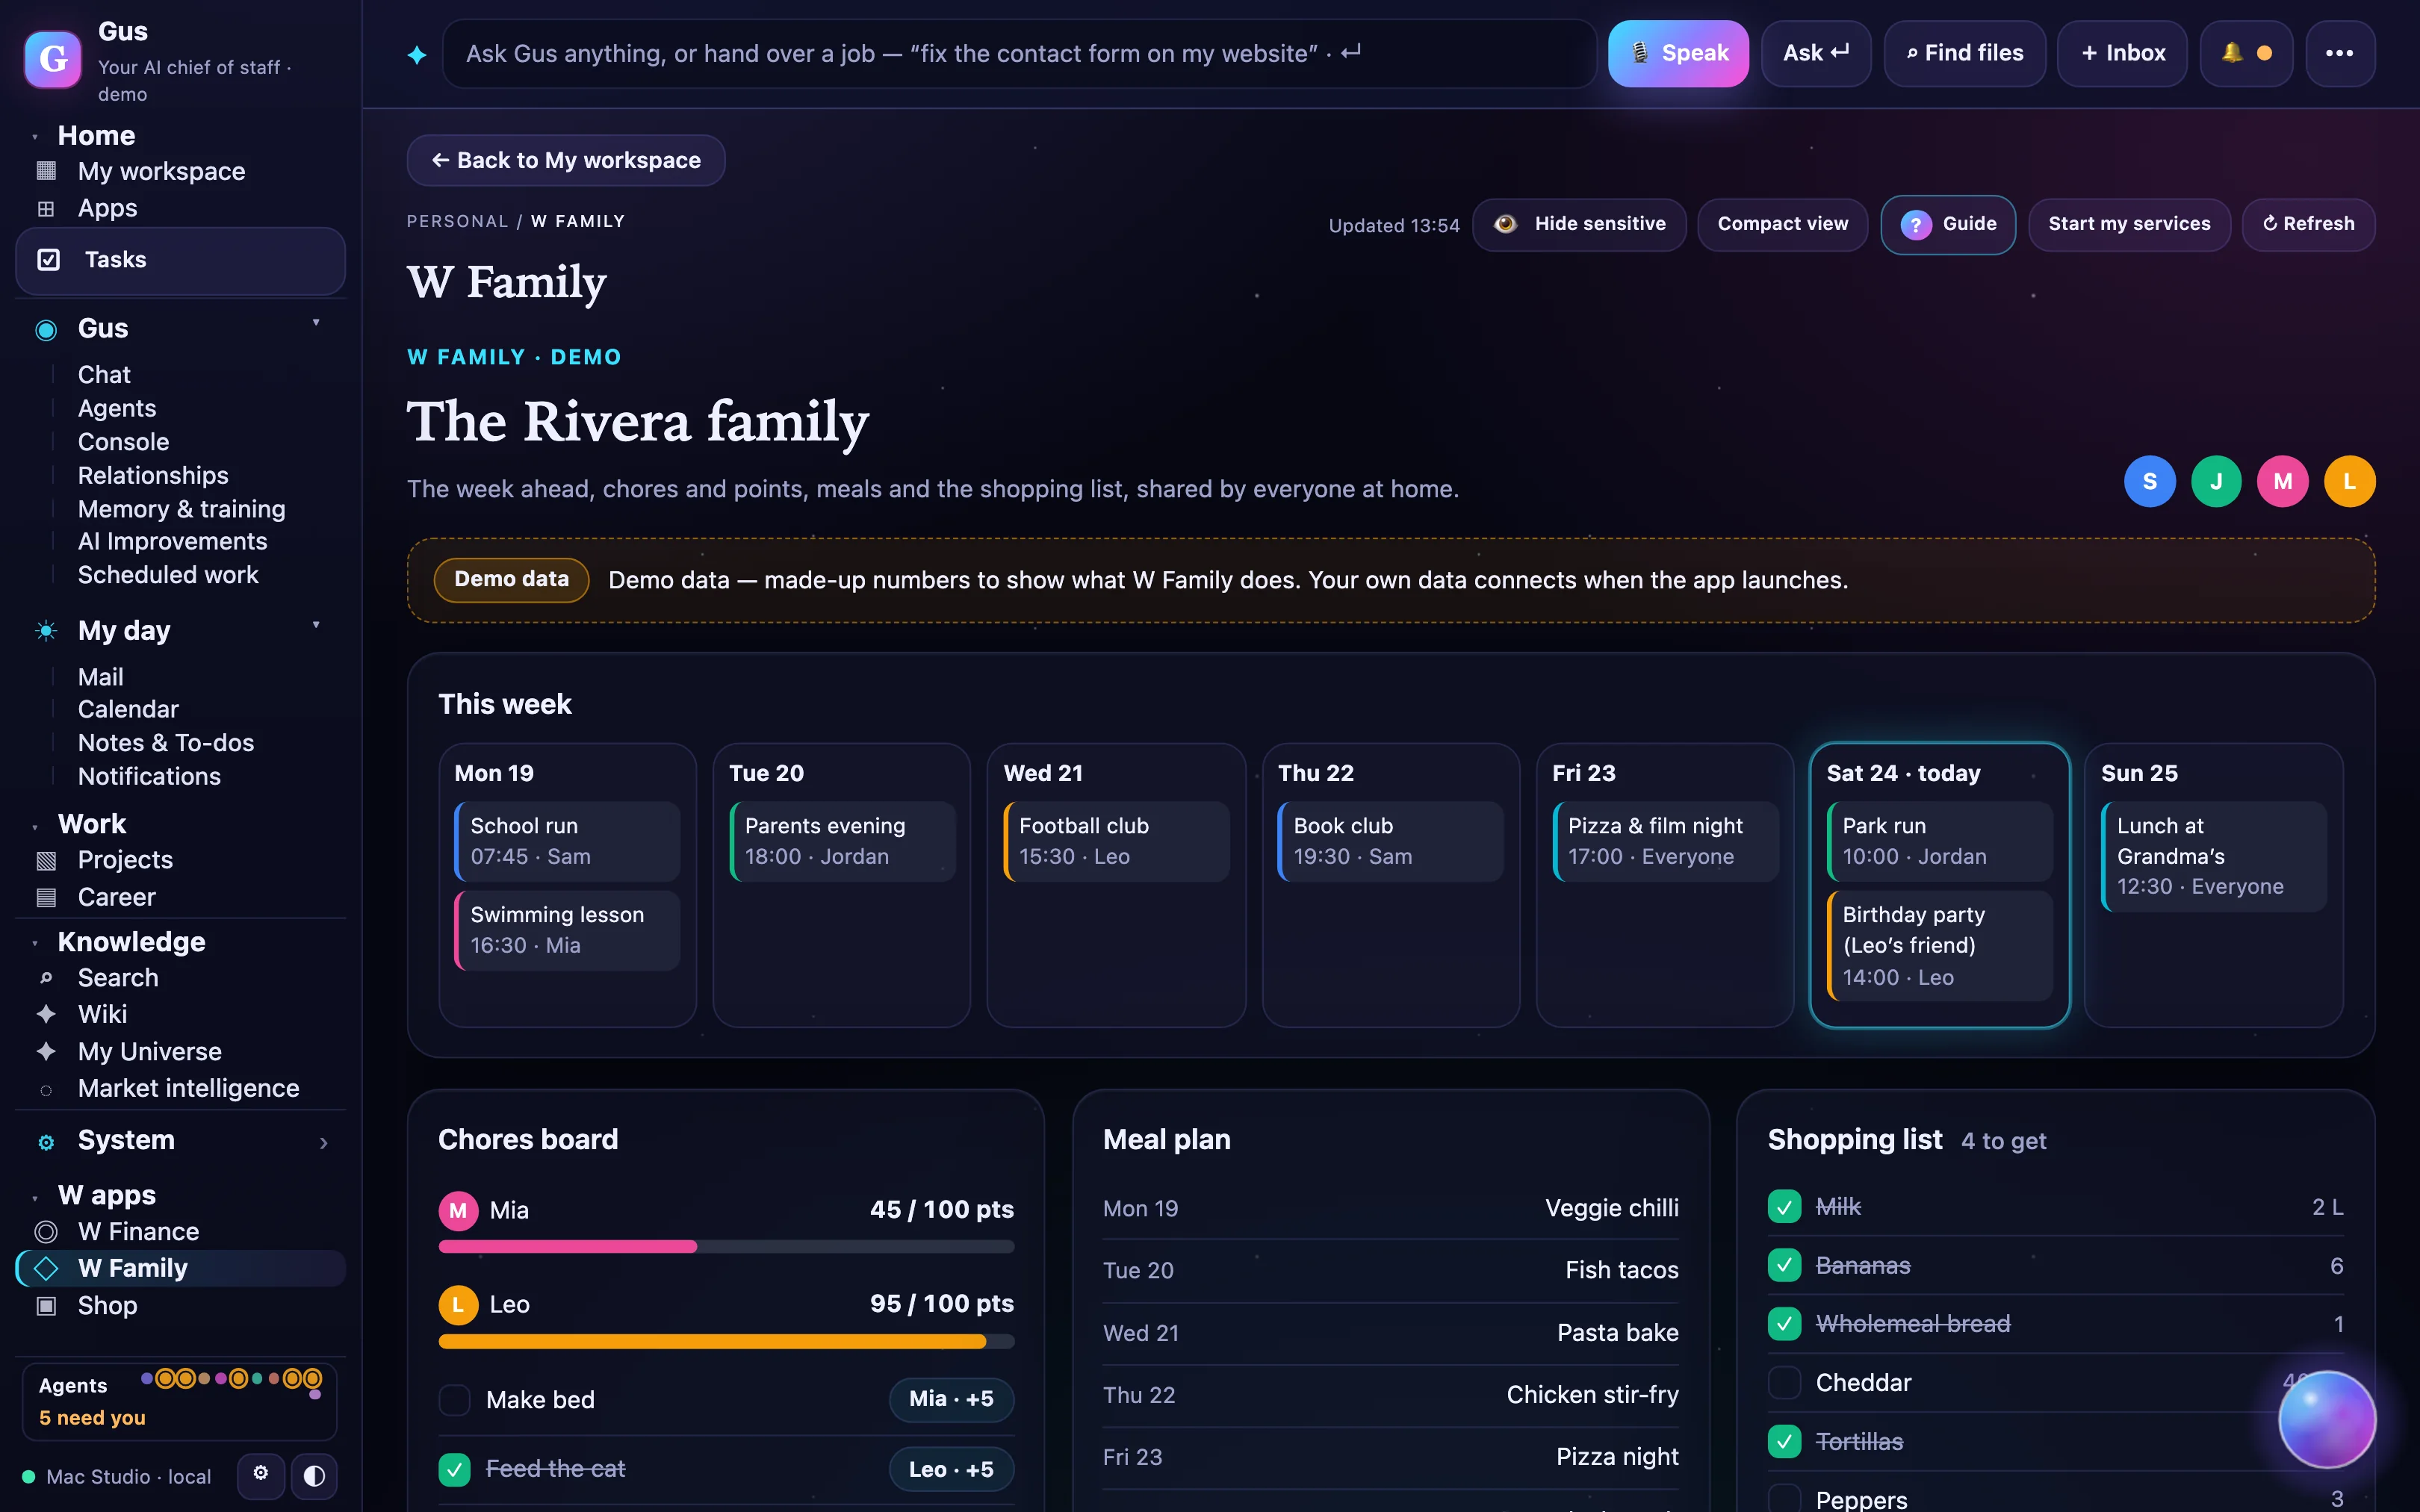Click avatar J for Jordan

(2216, 482)
